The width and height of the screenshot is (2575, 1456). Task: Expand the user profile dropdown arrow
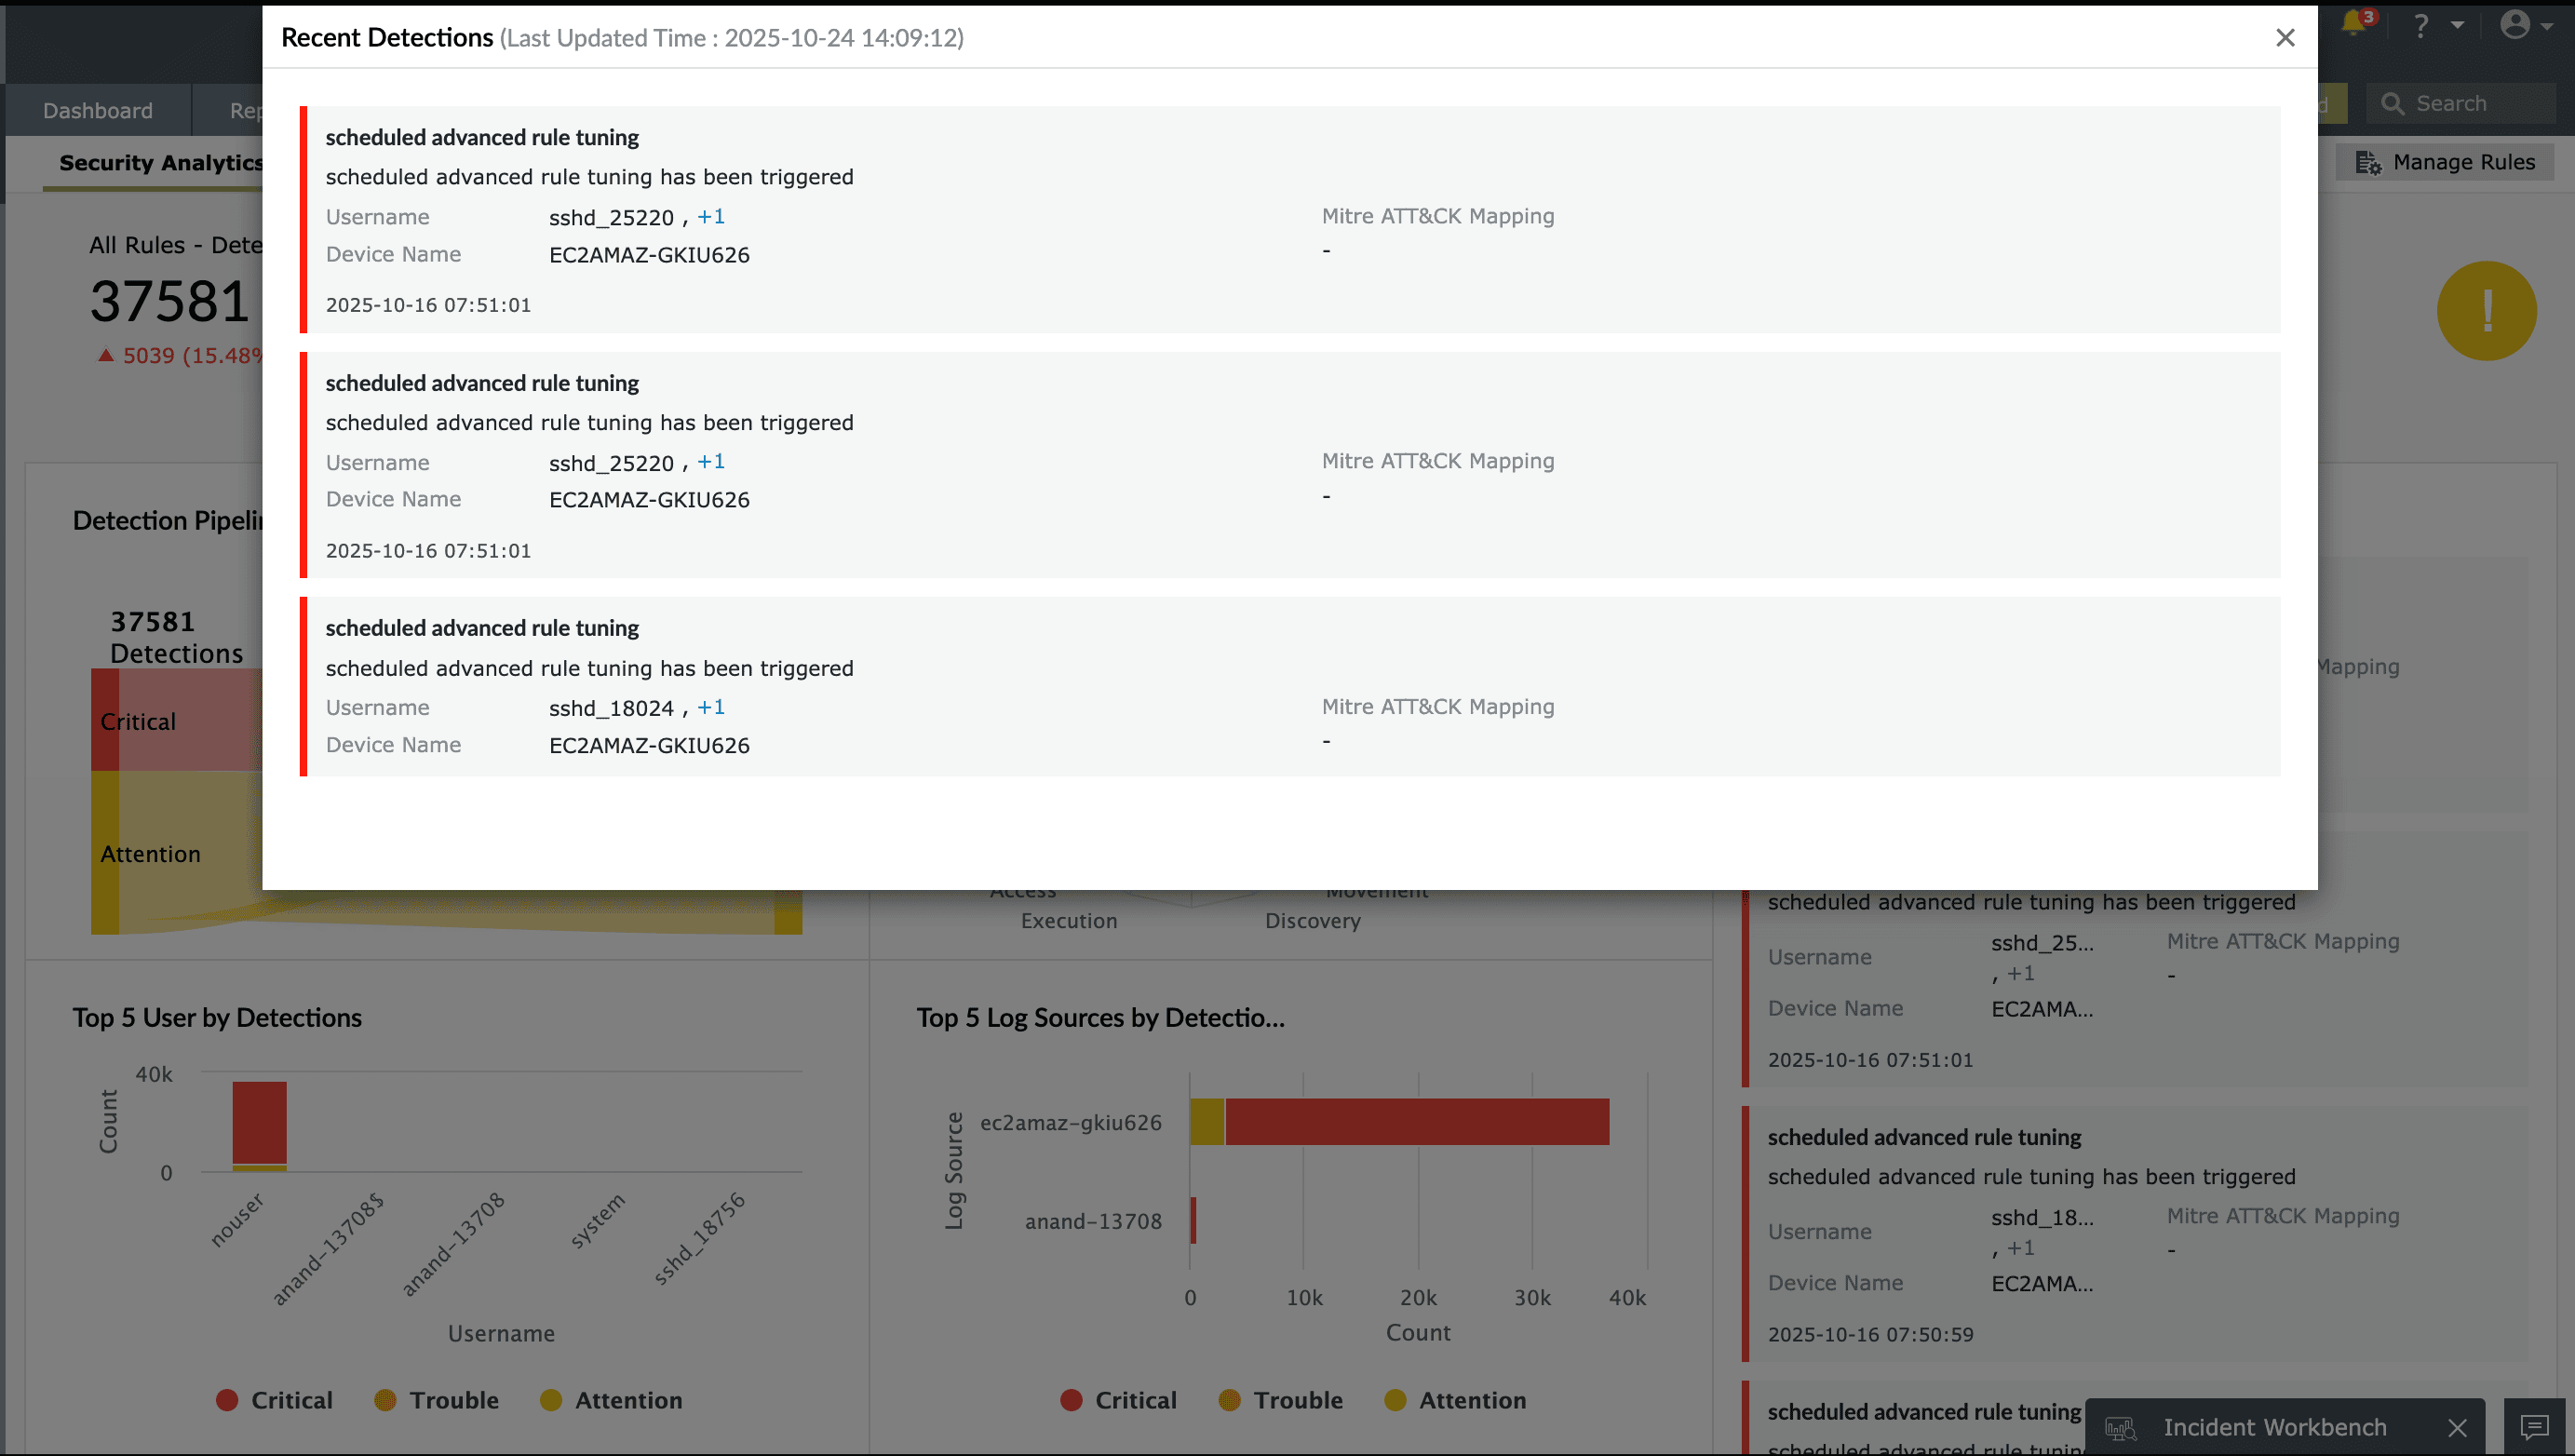pyautogui.click(x=2552, y=26)
